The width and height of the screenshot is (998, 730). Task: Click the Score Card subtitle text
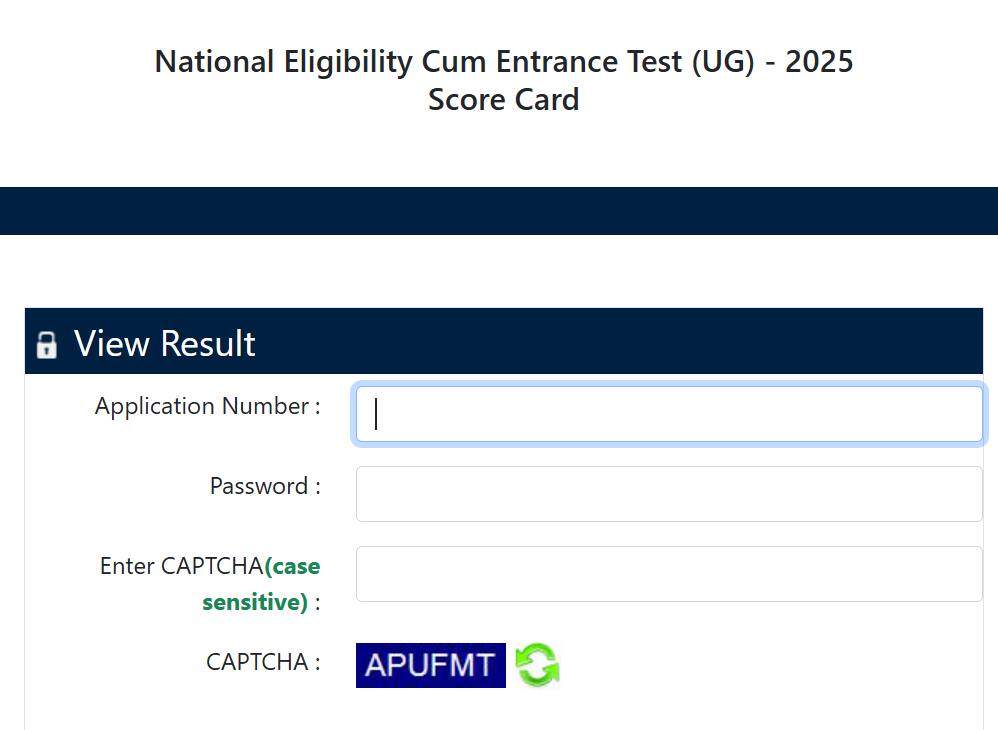[503, 99]
